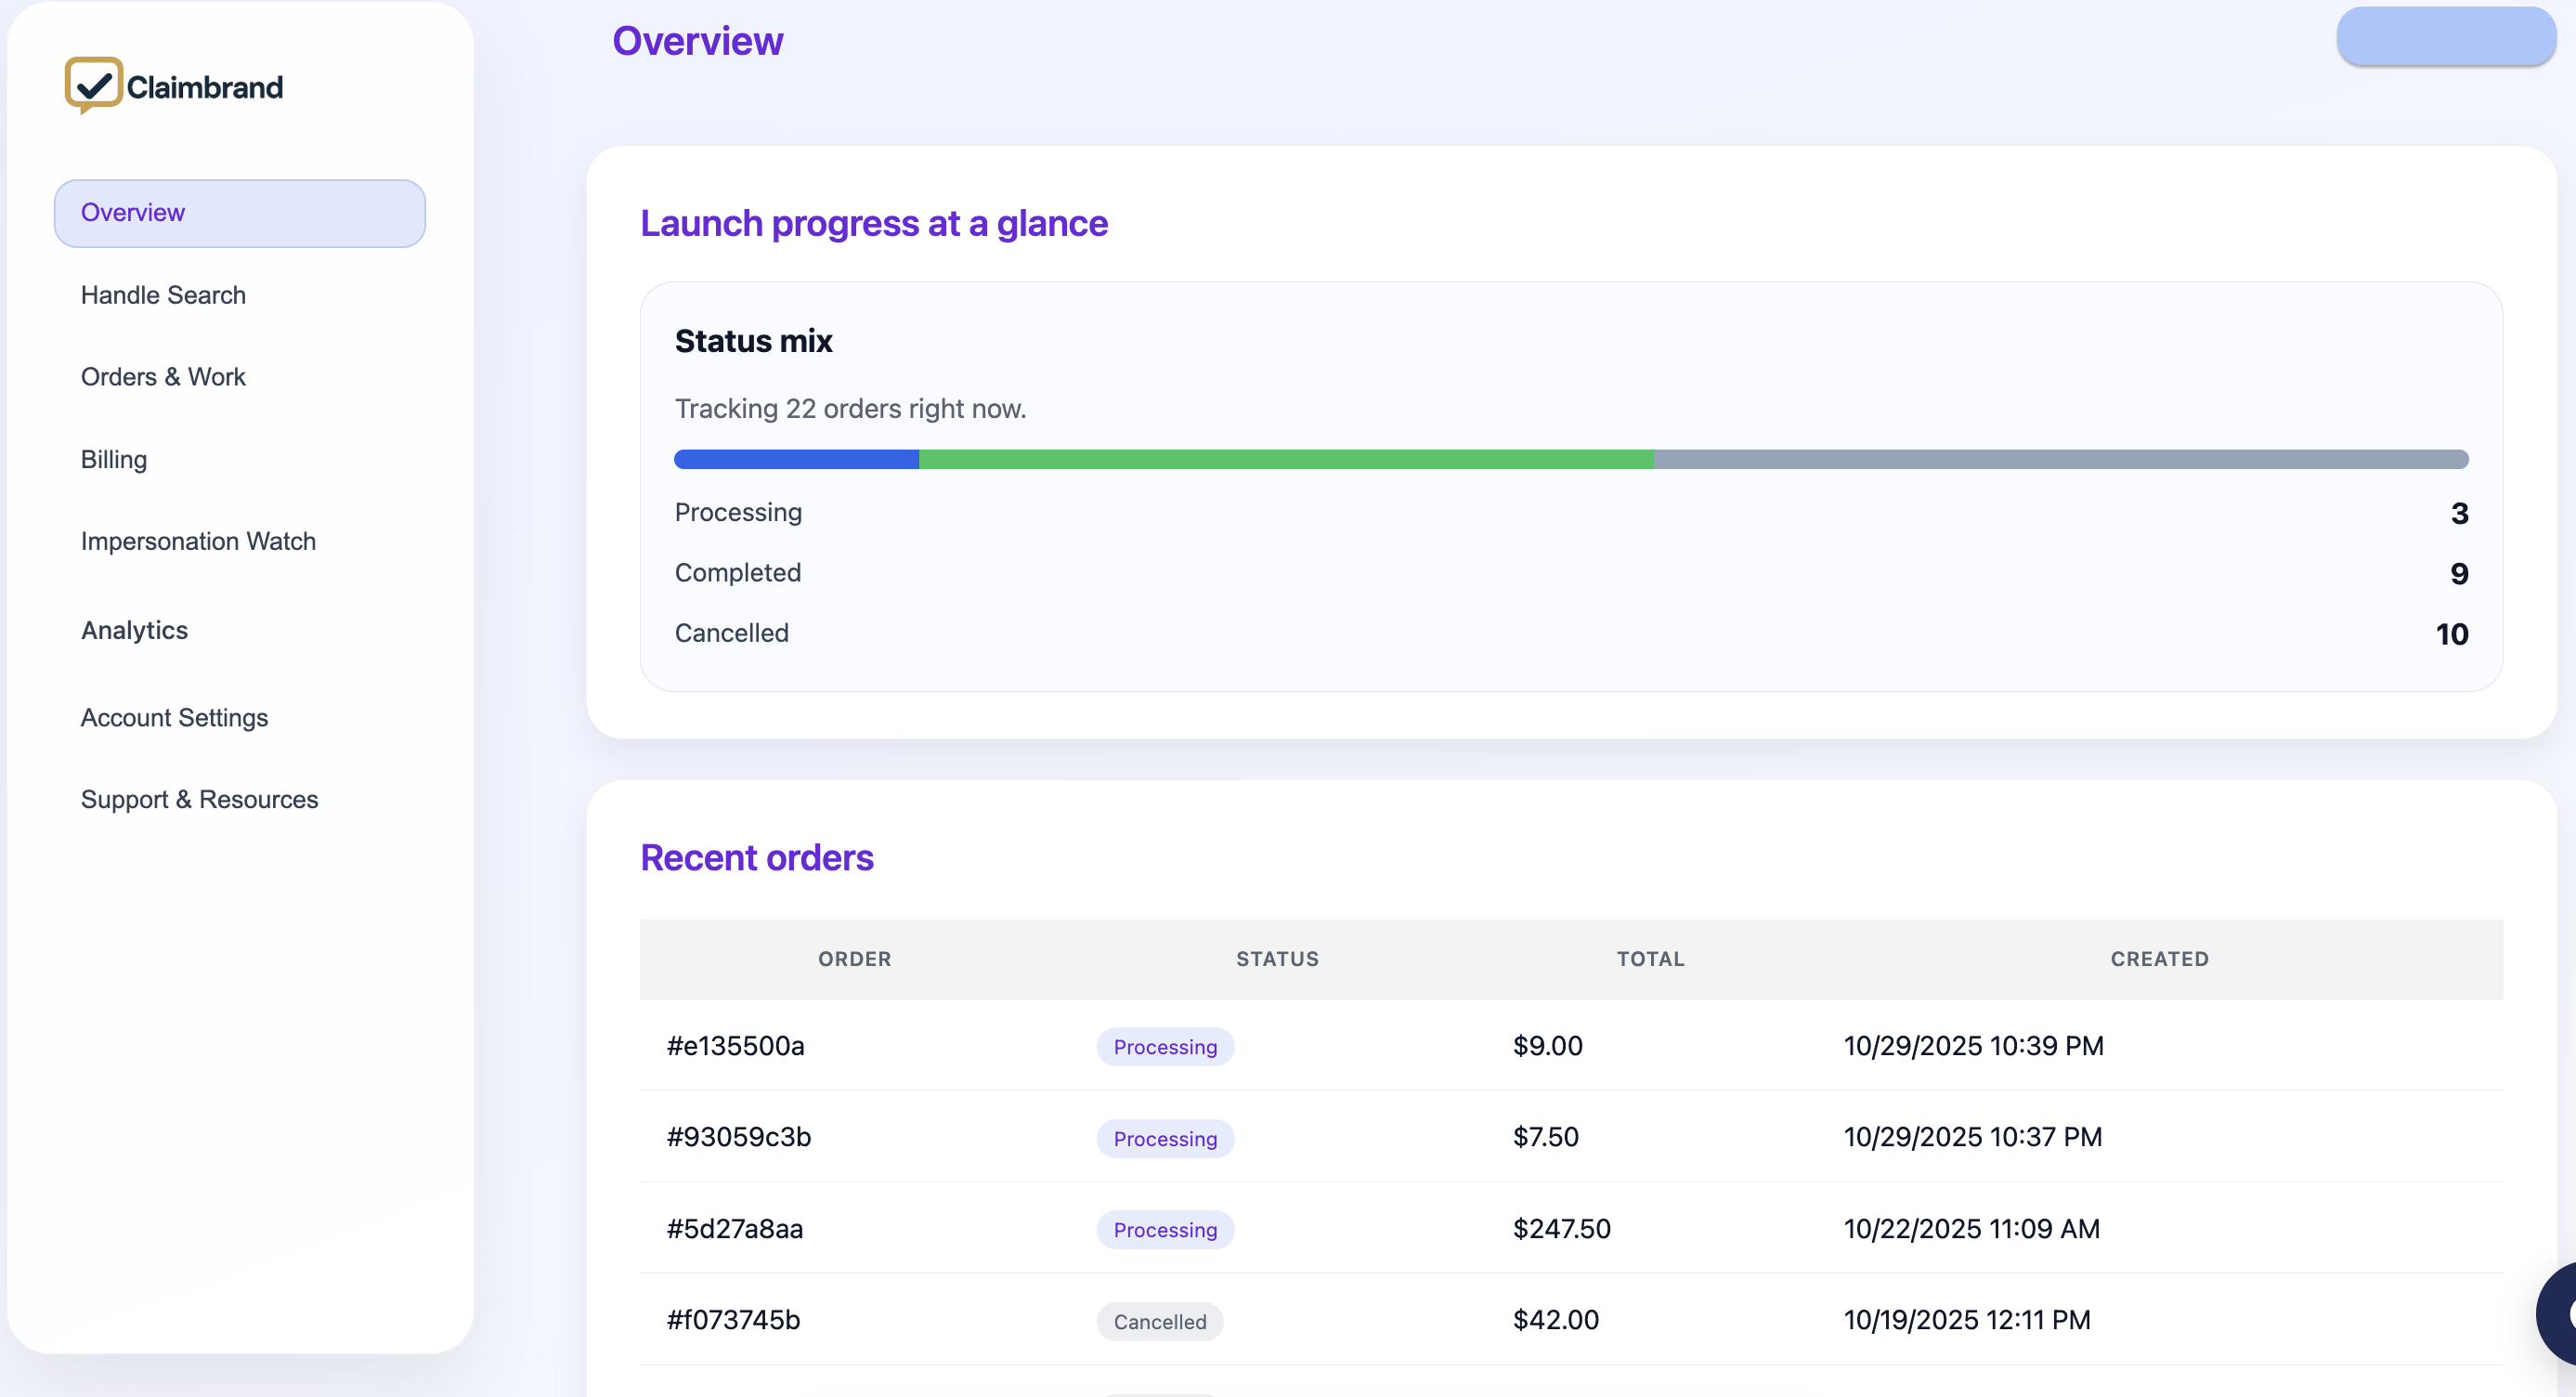Click the Claimbrand checkmark logo icon
The image size is (2576, 1397).
pos(93,86)
